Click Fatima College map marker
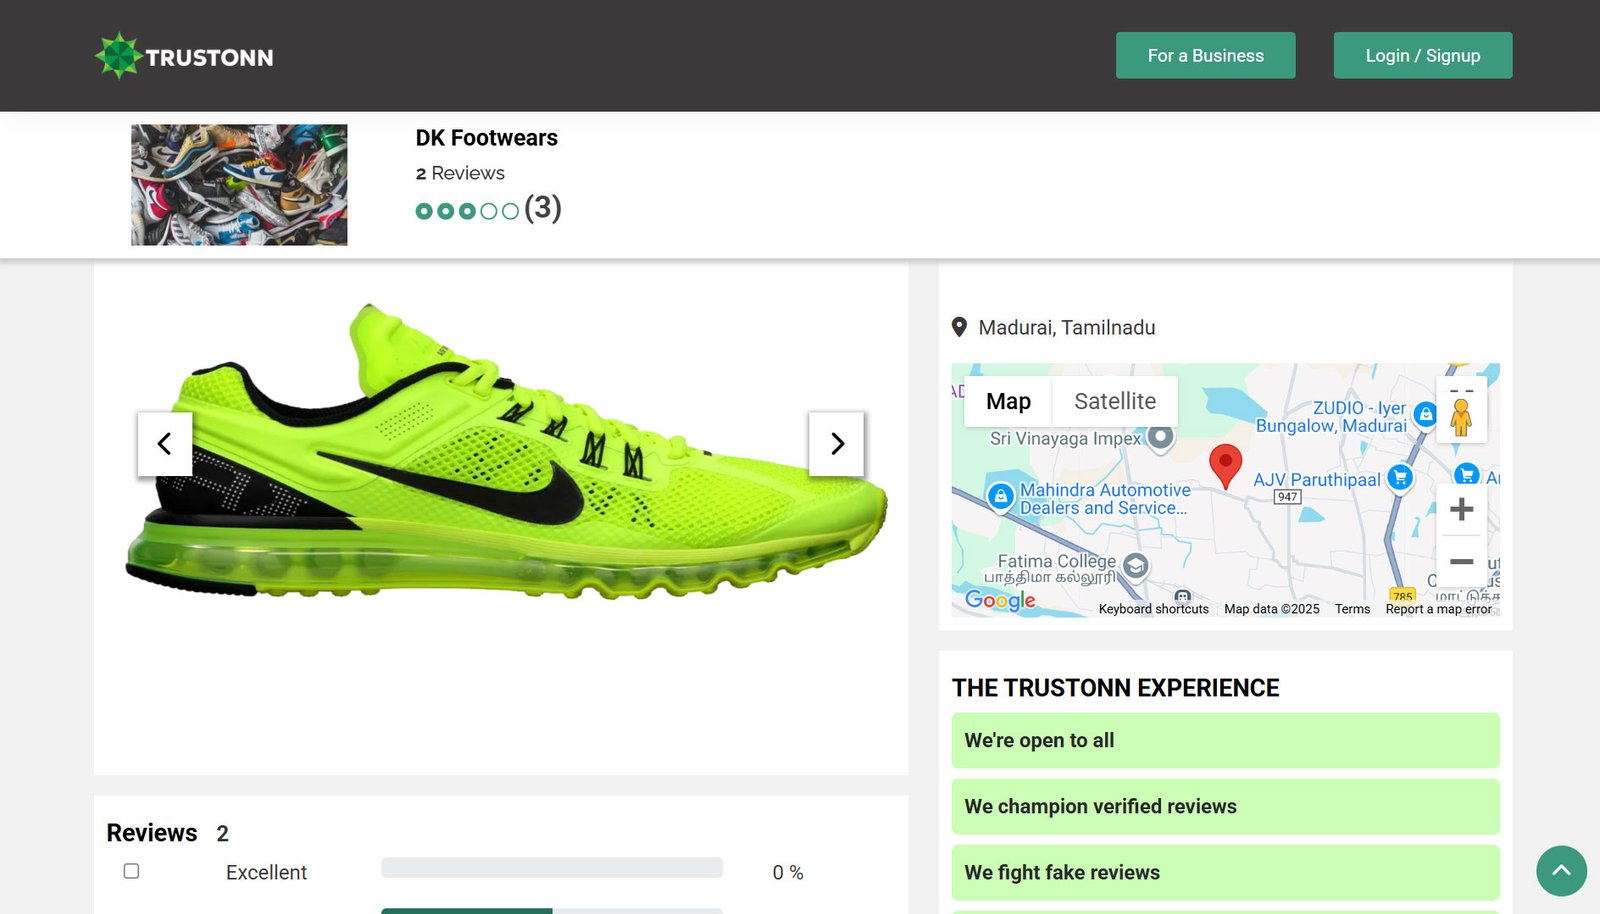 point(1135,566)
